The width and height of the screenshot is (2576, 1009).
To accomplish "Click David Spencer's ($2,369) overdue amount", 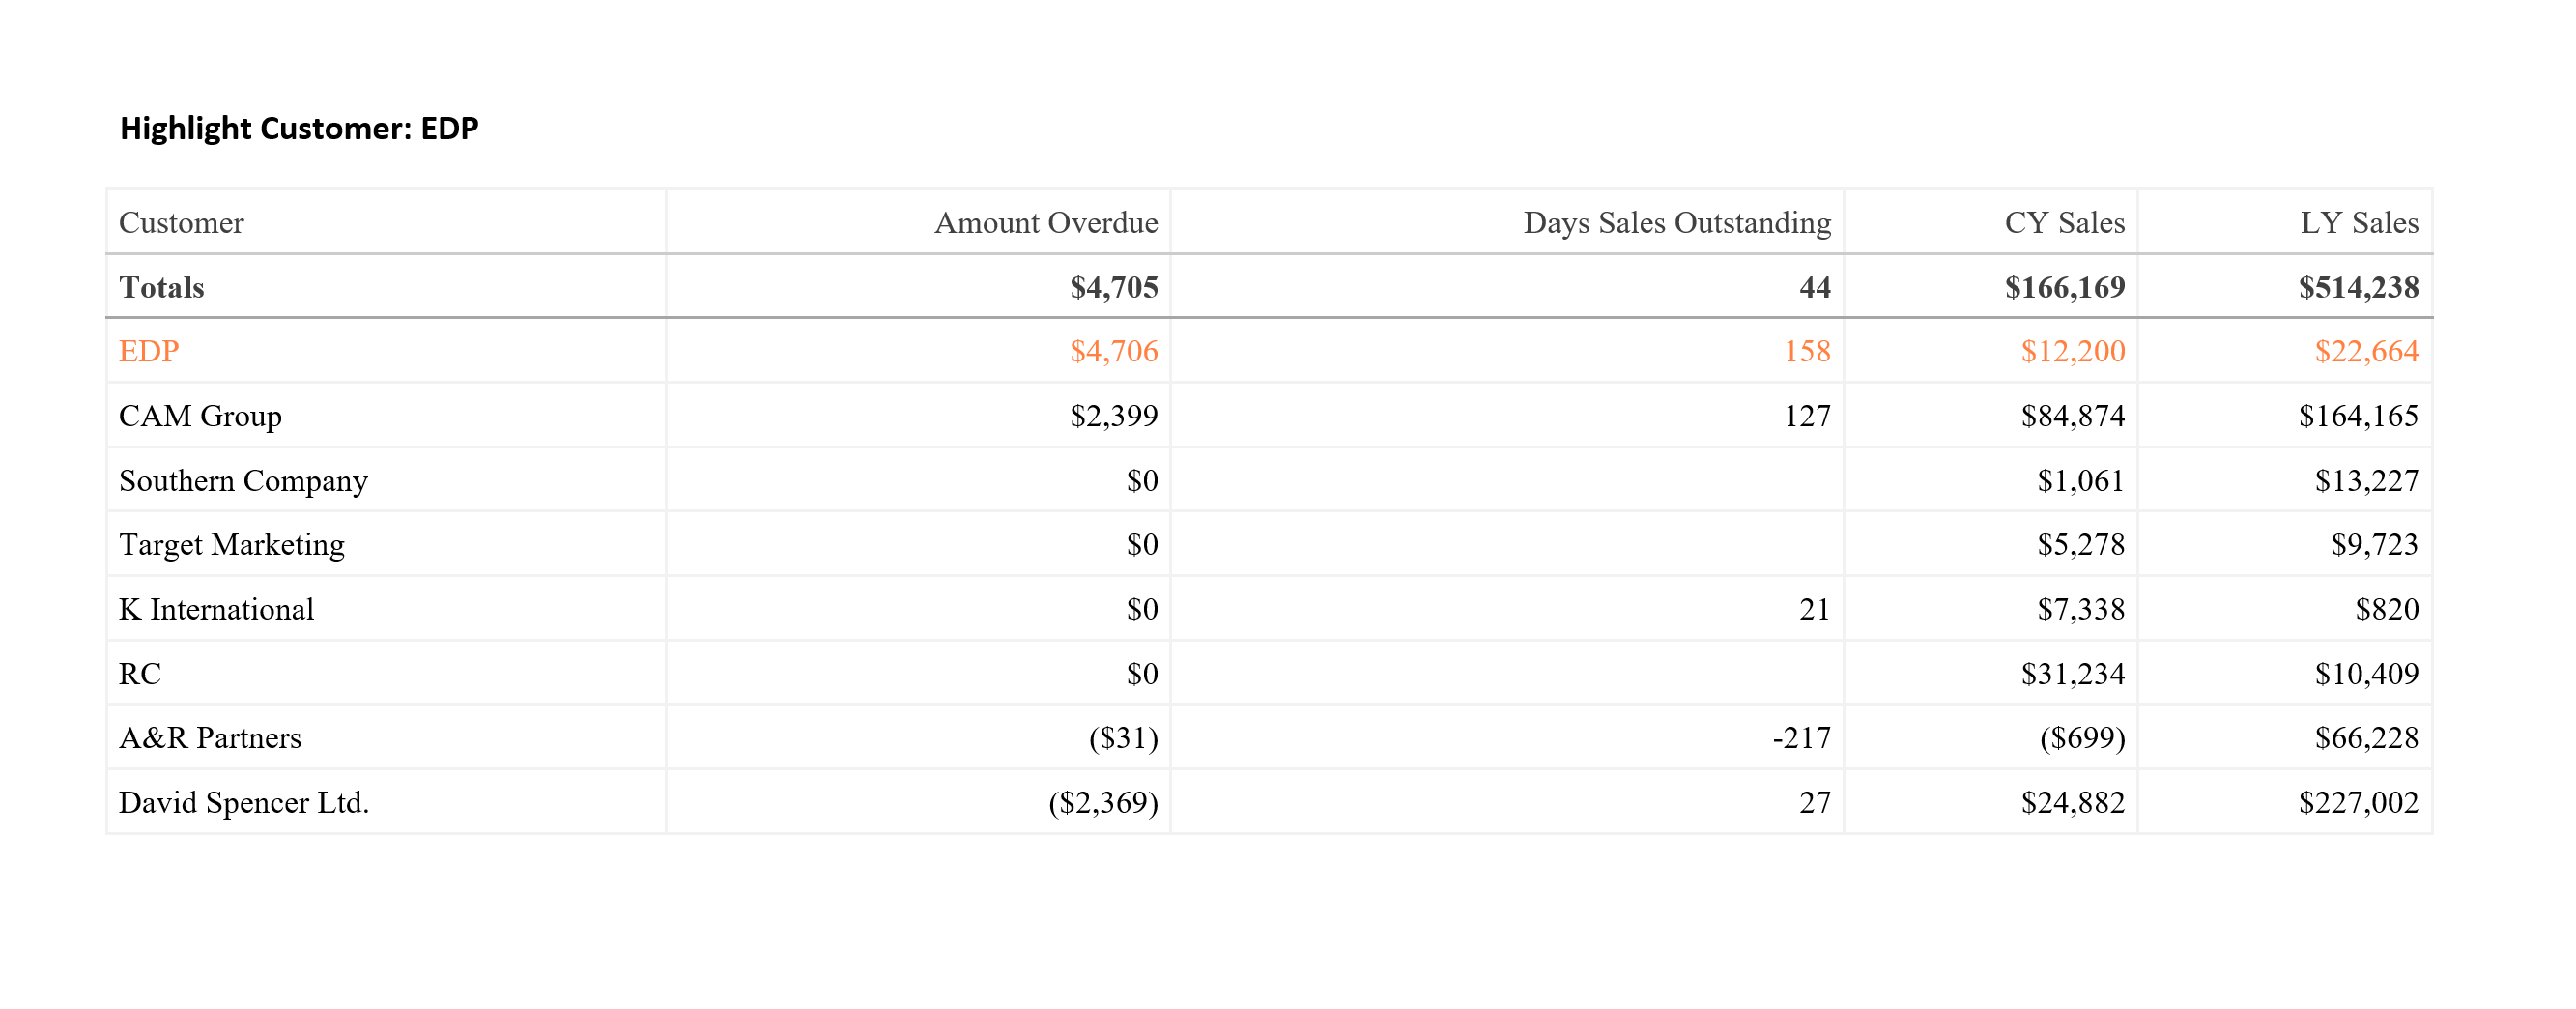I will pyautogui.click(x=1102, y=802).
